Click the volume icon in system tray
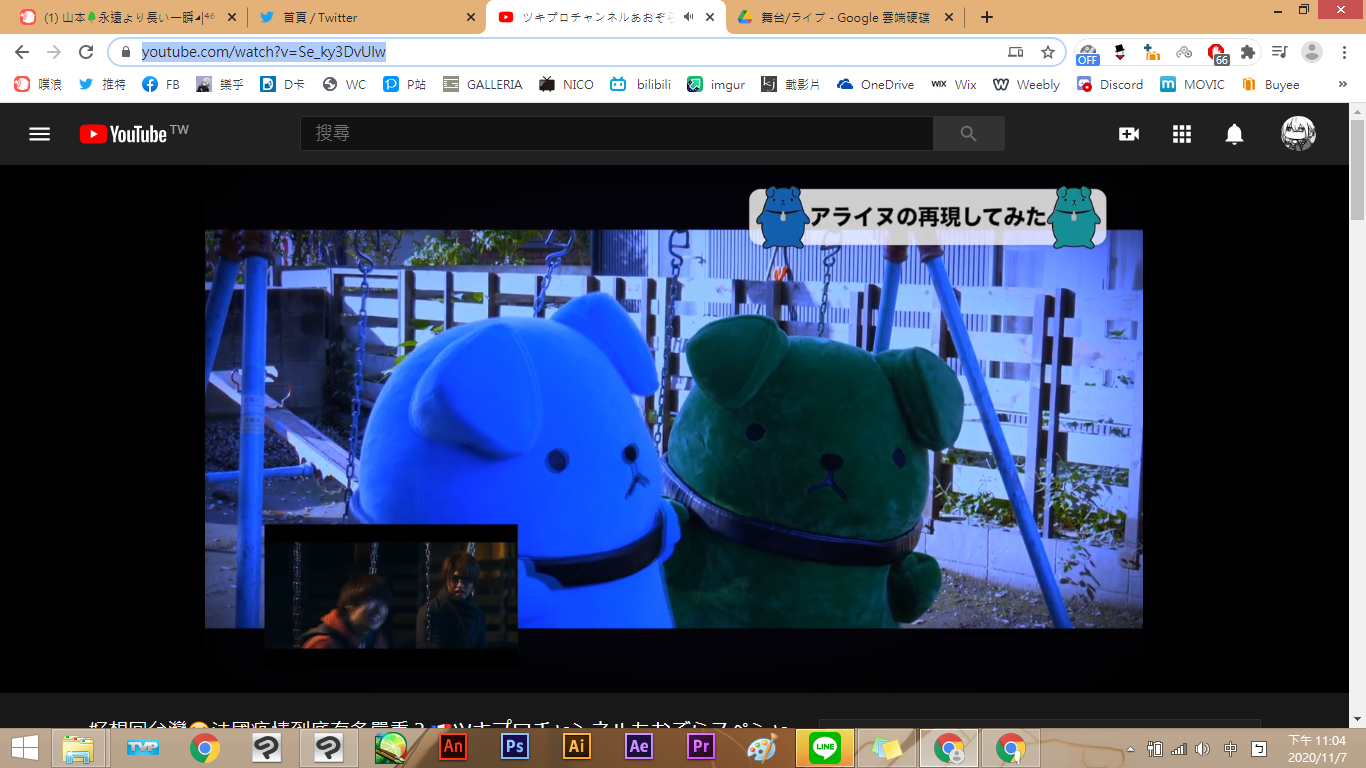This screenshot has width=1366, height=768. pos(1203,749)
